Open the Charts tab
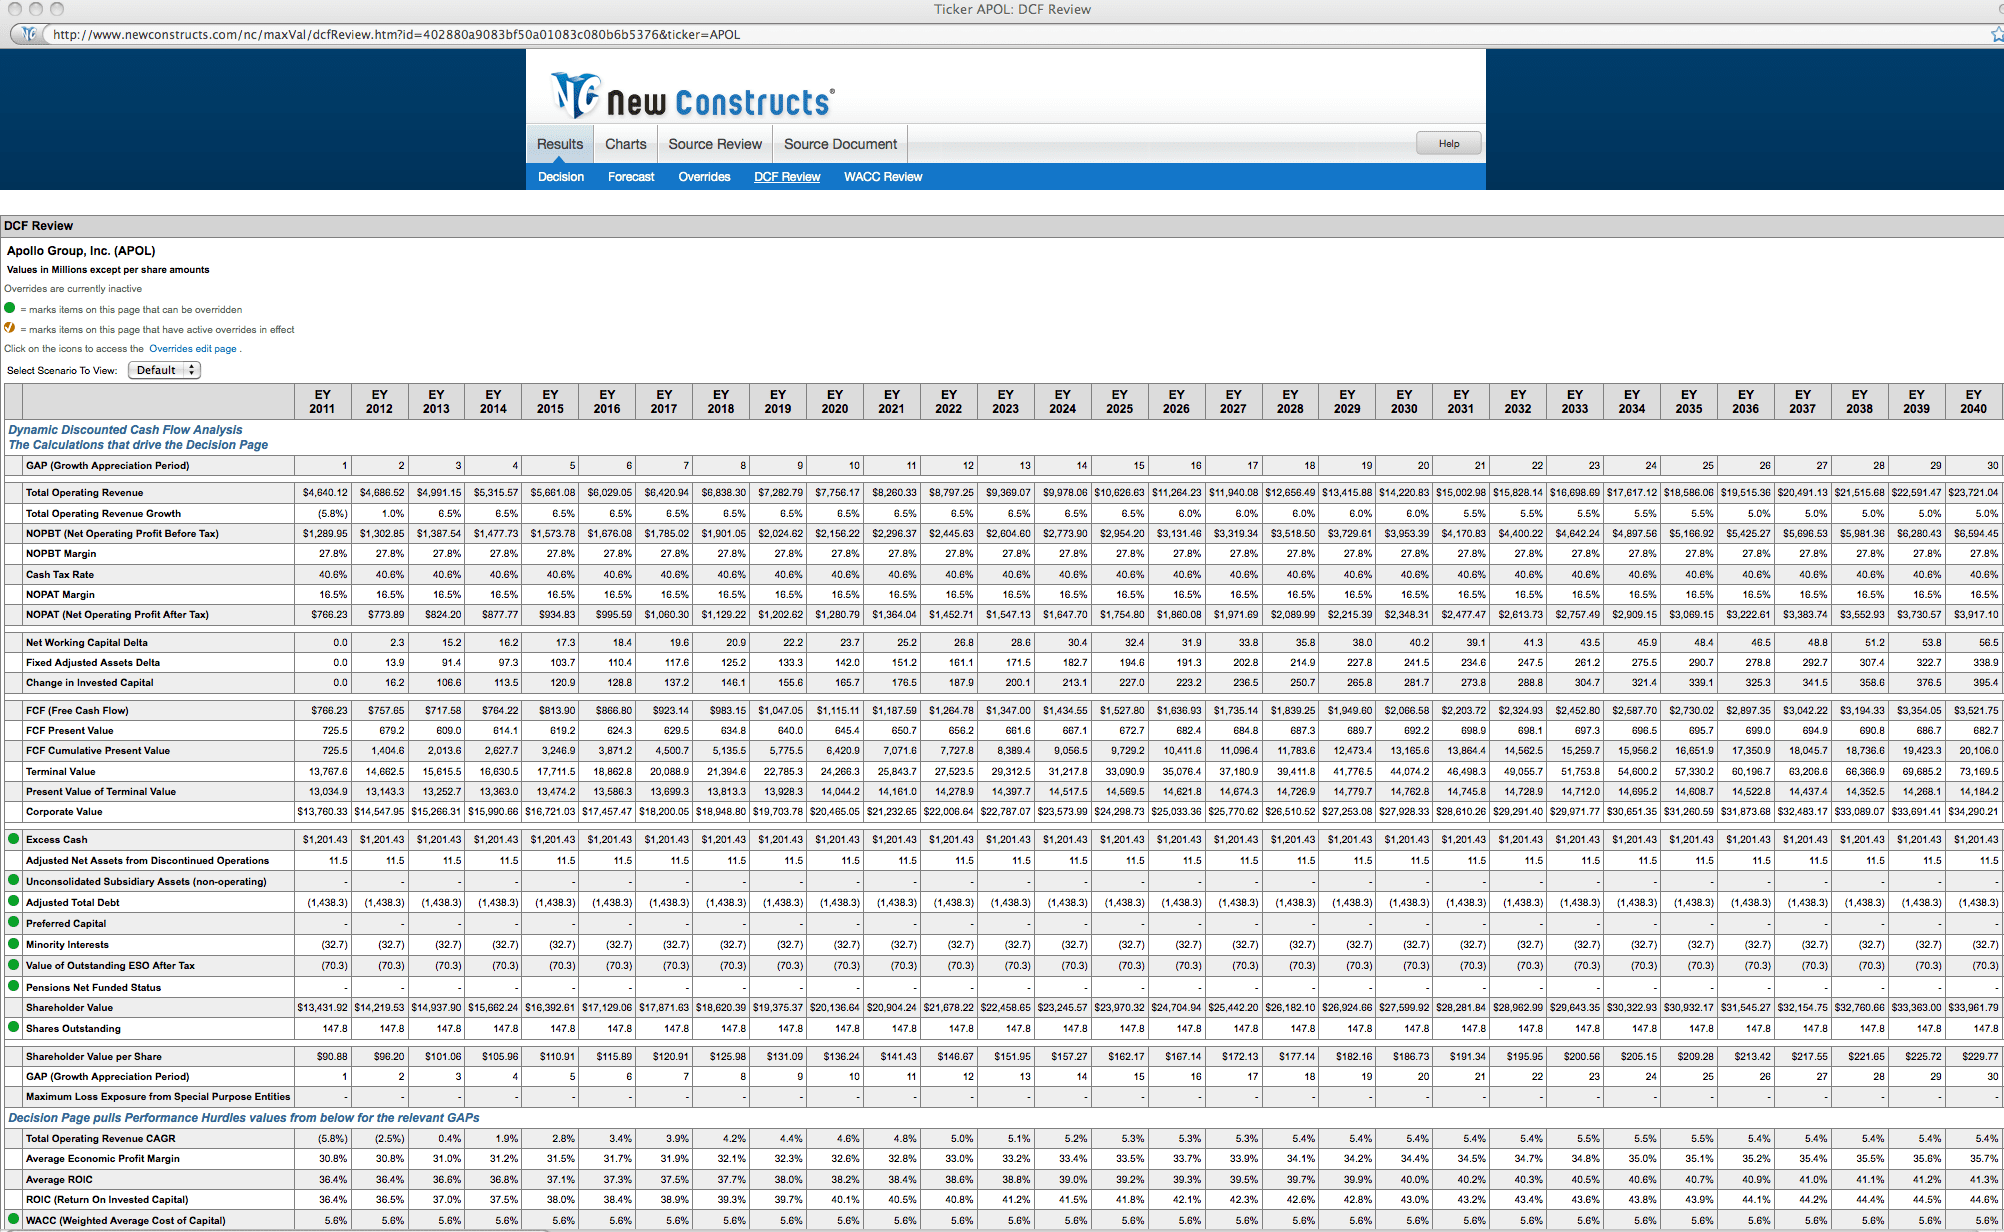The image size is (2004, 1232). point(626,144)
